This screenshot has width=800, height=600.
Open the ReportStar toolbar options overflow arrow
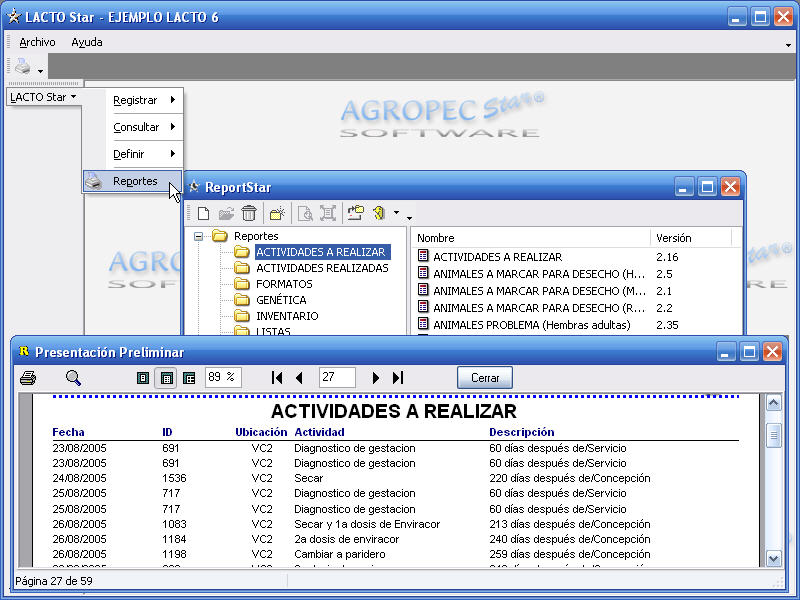409,218
